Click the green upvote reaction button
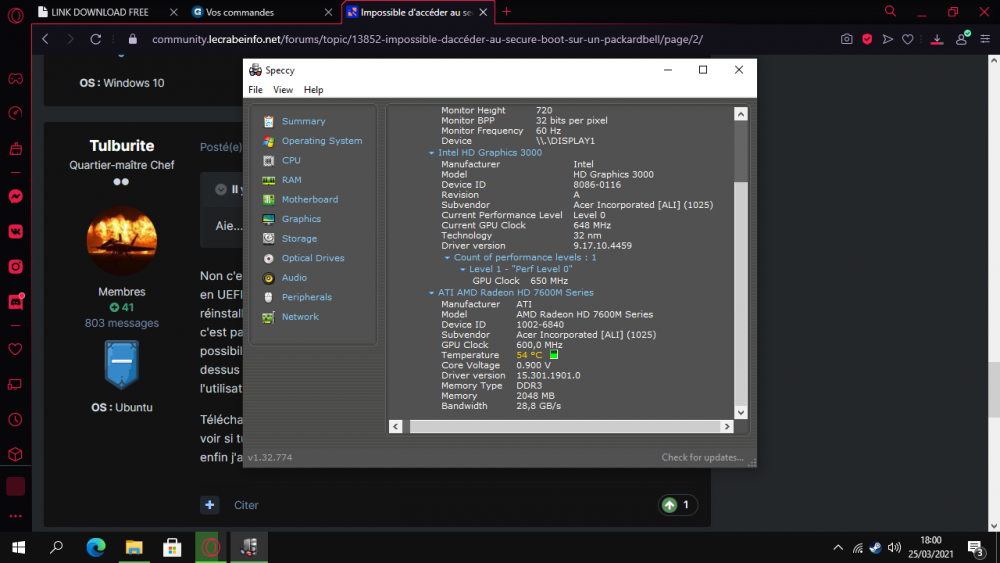 [669, 505]
